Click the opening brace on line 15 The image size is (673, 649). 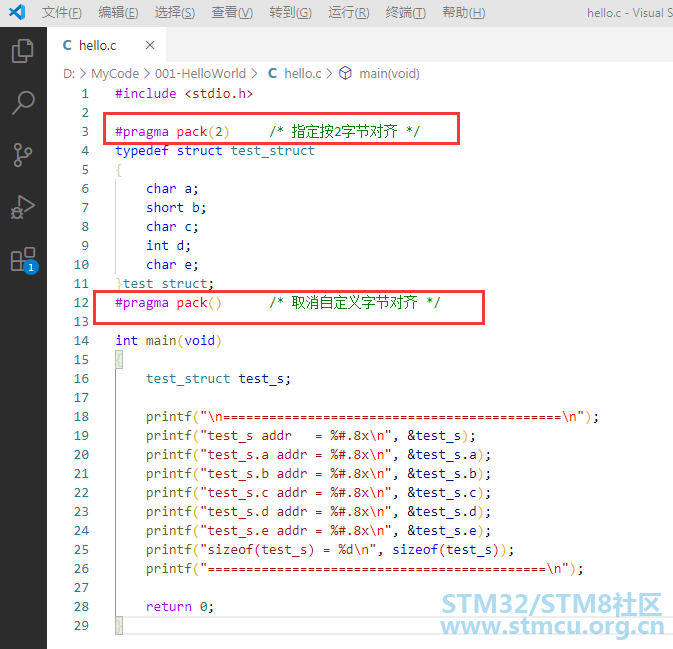coord(119,359)
